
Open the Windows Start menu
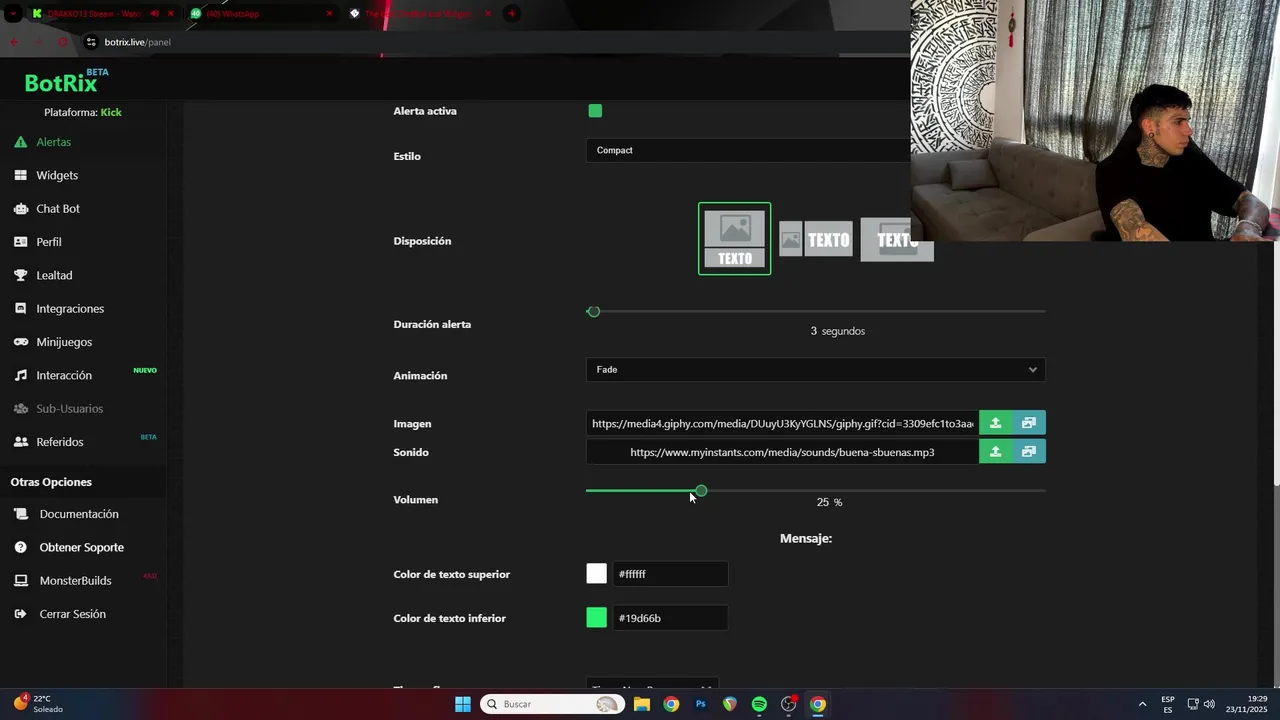tap(463, 704)
